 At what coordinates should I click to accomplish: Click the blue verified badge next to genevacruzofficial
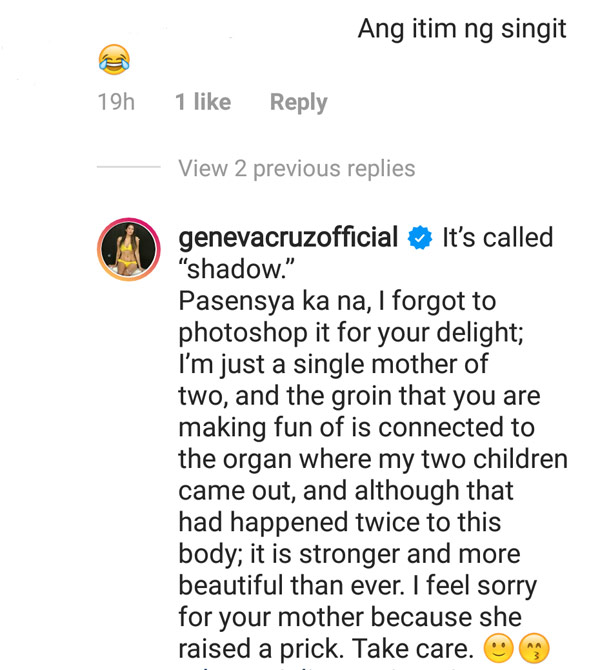click(x=420, y=238)
